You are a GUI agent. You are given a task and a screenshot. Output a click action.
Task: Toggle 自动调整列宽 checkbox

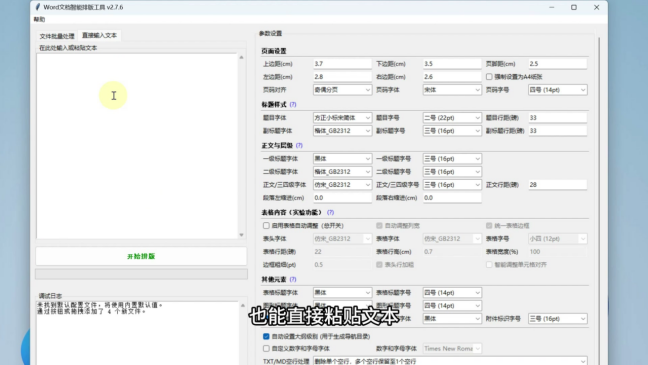[379, 226]
